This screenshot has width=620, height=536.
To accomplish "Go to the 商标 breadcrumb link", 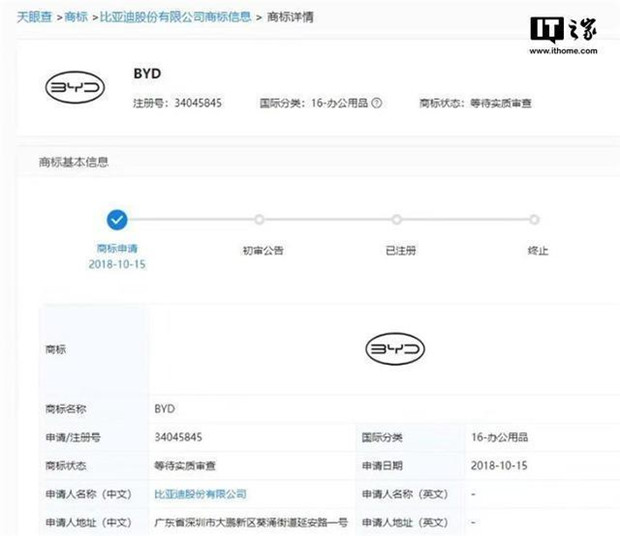I will [76, 17].
